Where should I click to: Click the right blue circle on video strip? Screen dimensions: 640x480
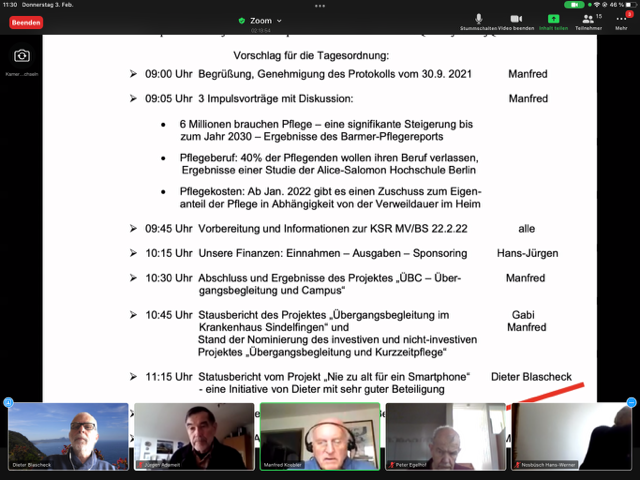631,402
